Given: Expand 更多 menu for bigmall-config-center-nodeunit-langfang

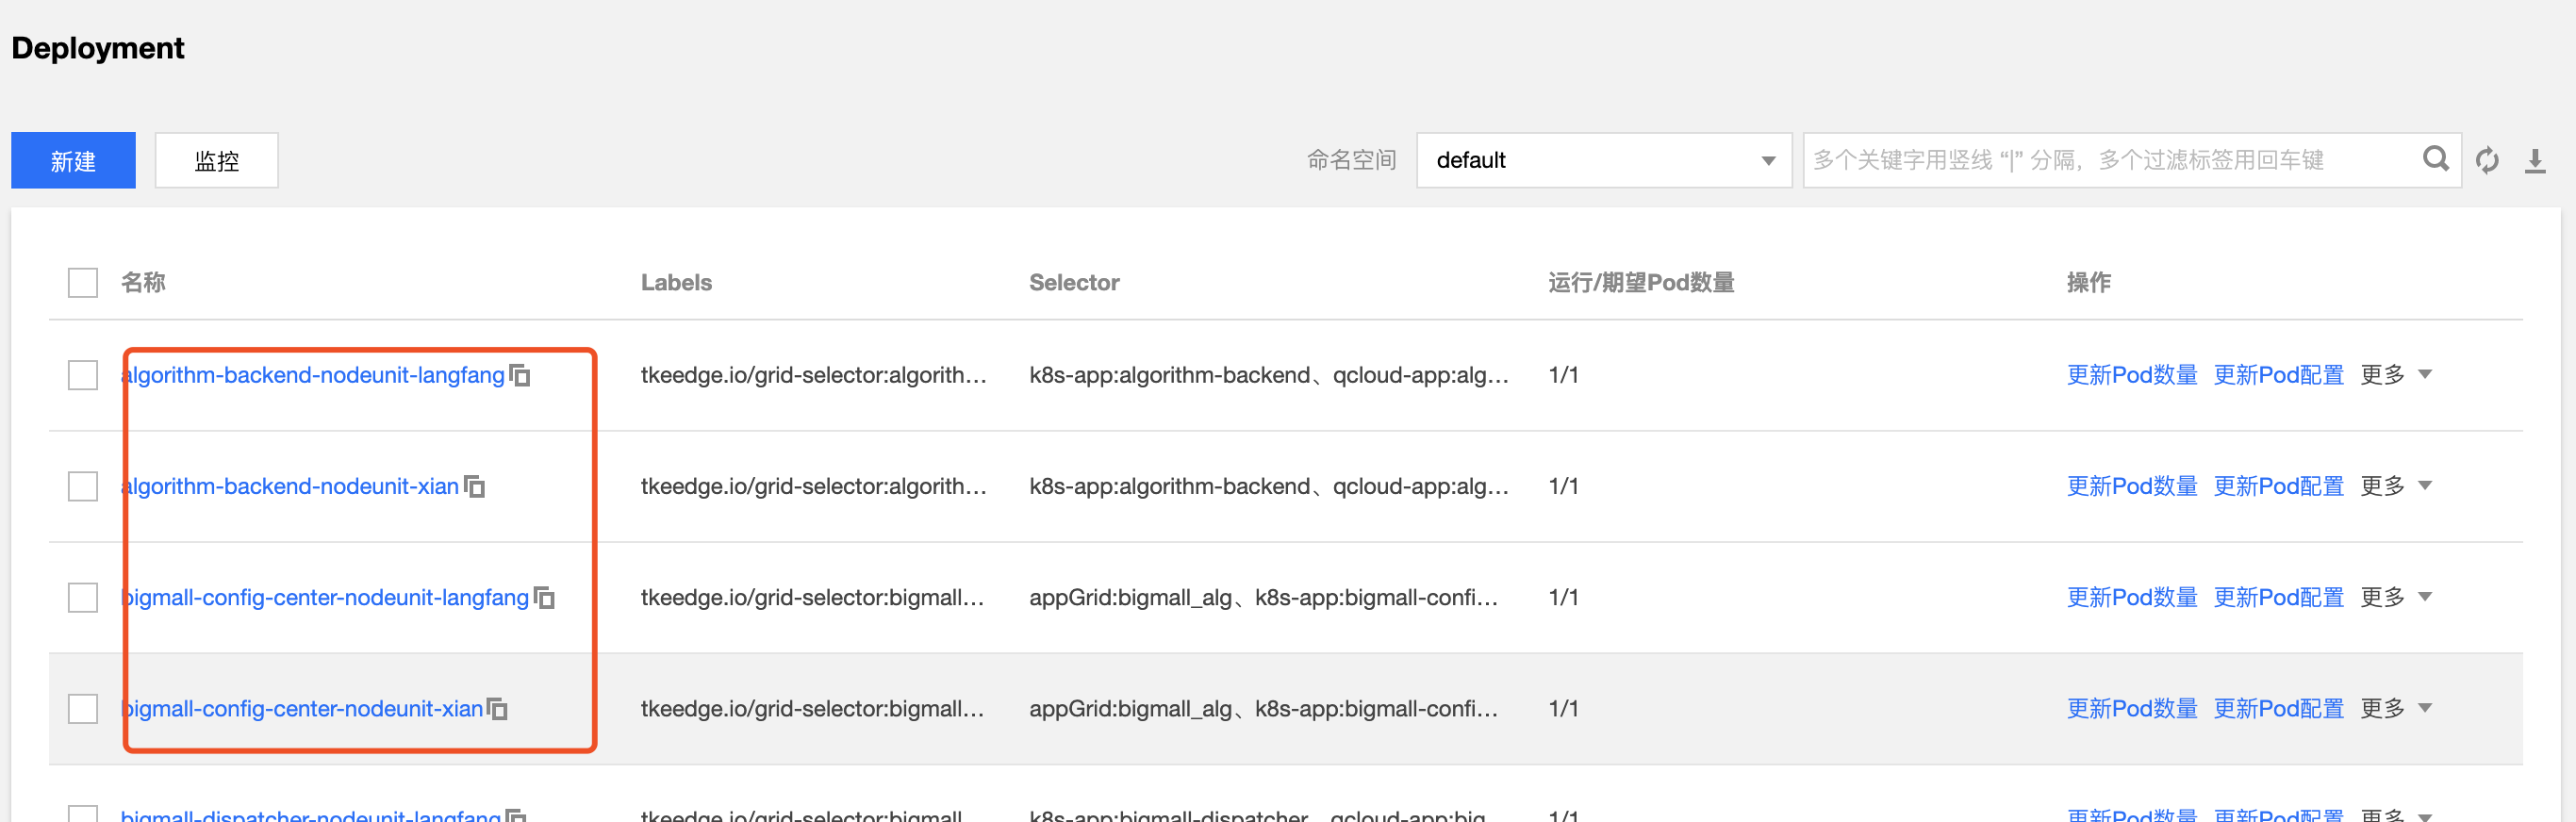Looking at the screenshot, I should coord(2396,597).
